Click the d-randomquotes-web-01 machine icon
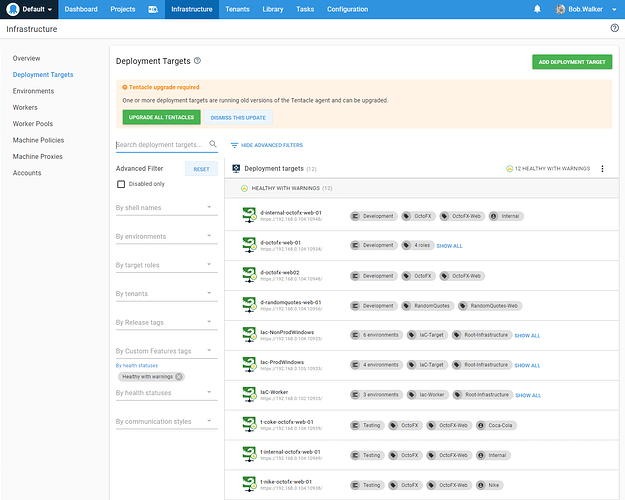625x500 pixels. click(249, 305)
